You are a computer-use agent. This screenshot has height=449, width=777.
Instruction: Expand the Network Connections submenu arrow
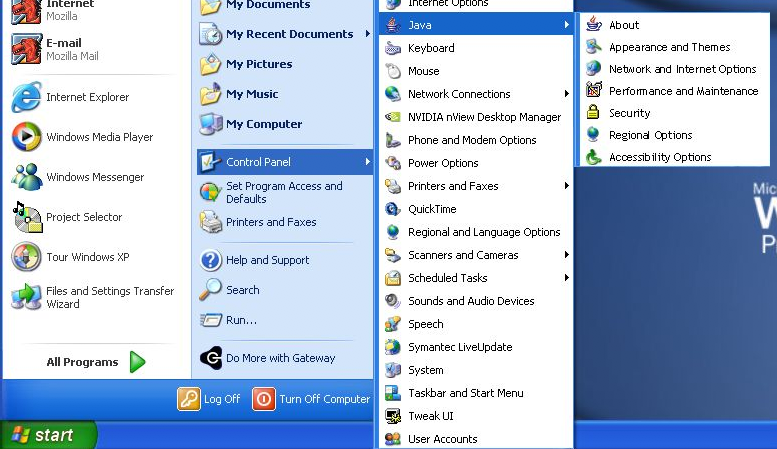566,94
